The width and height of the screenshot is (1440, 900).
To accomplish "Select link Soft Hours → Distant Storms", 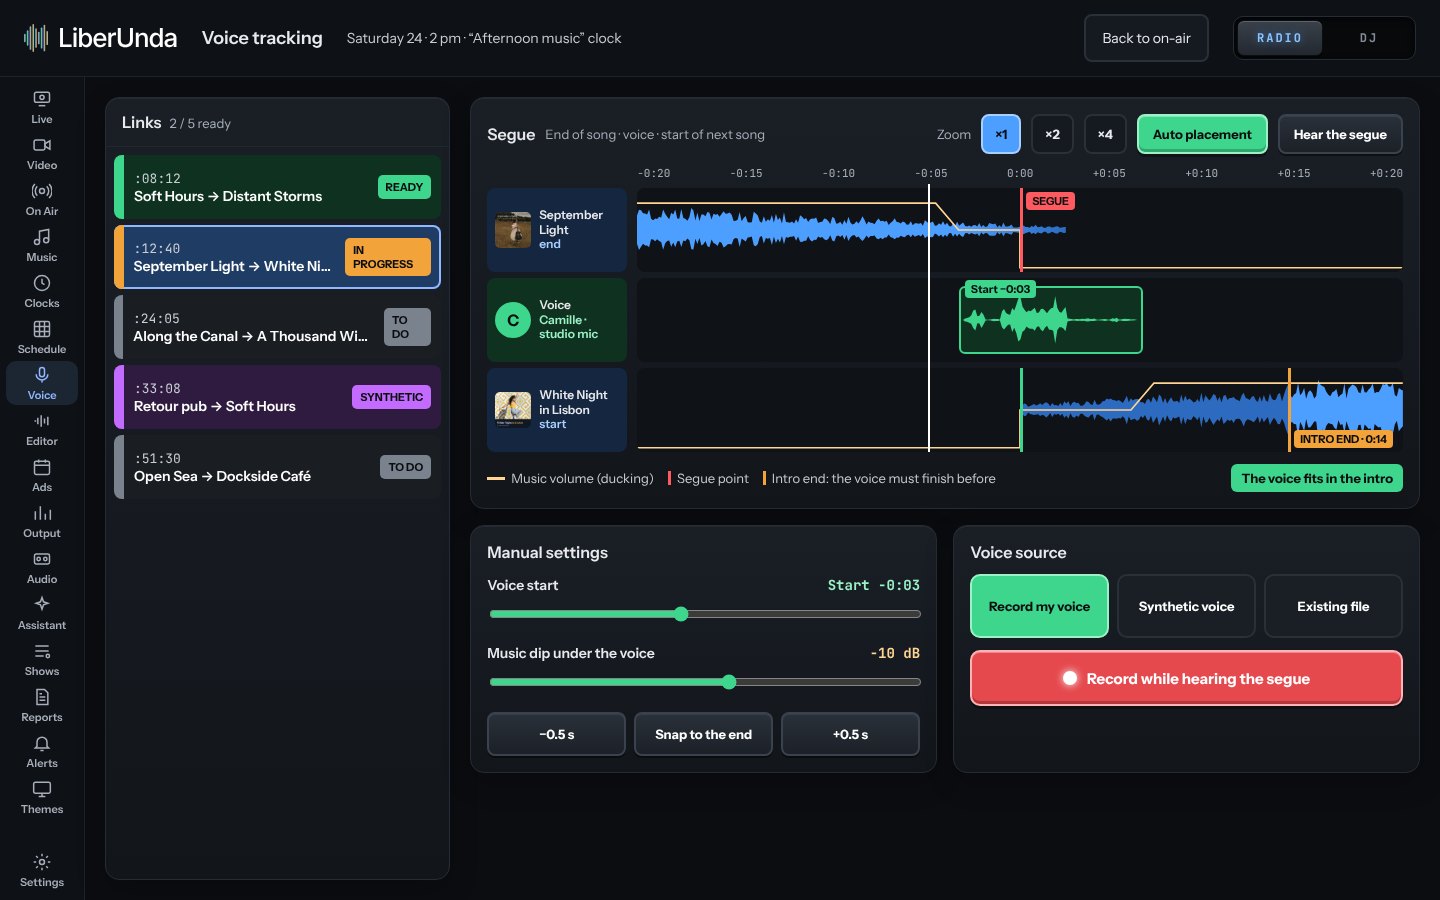I will click(x=277, y=187).
